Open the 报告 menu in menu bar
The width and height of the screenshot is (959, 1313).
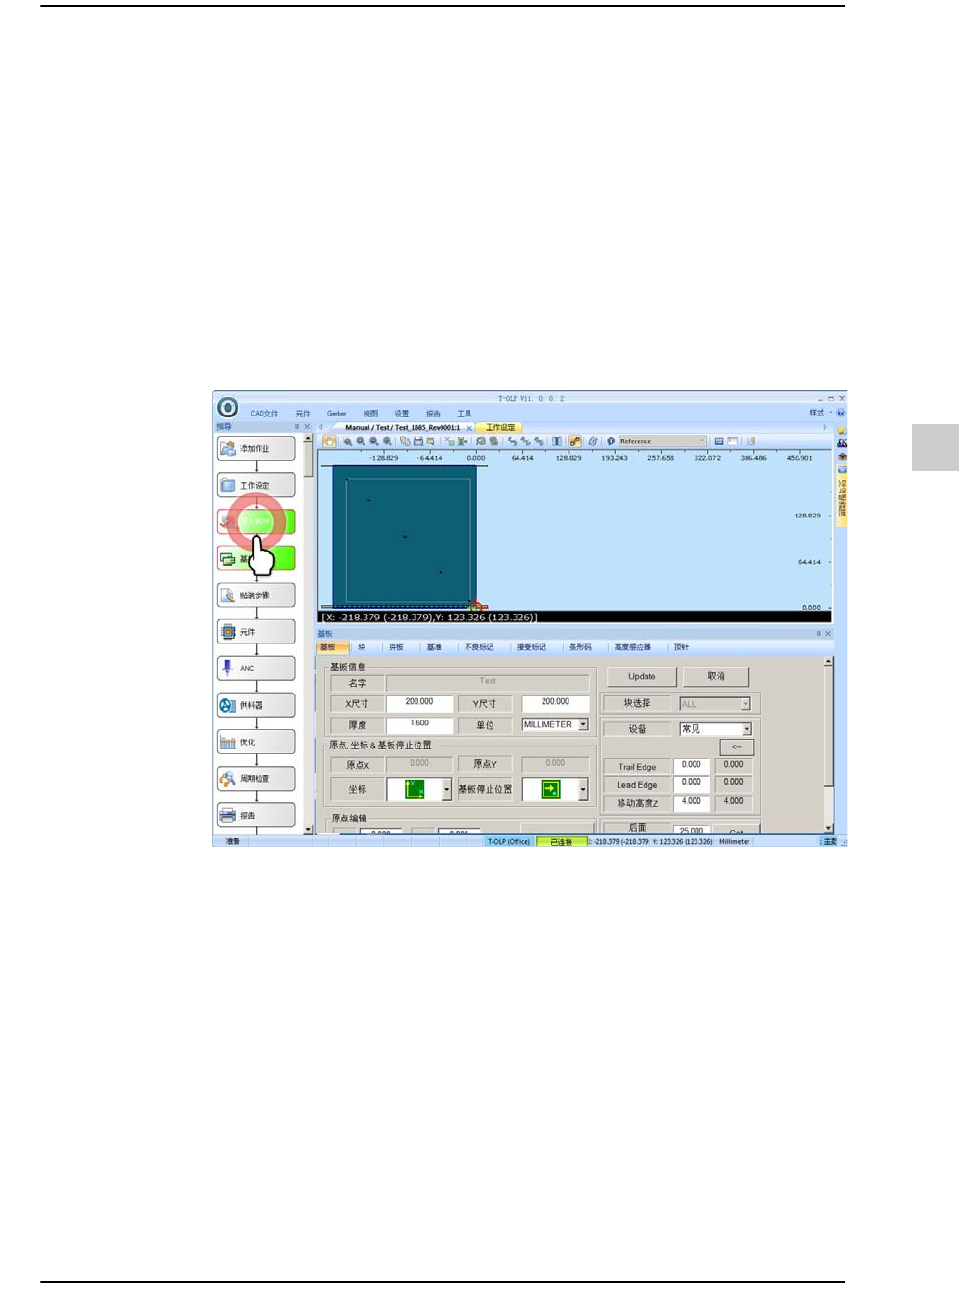433,413
